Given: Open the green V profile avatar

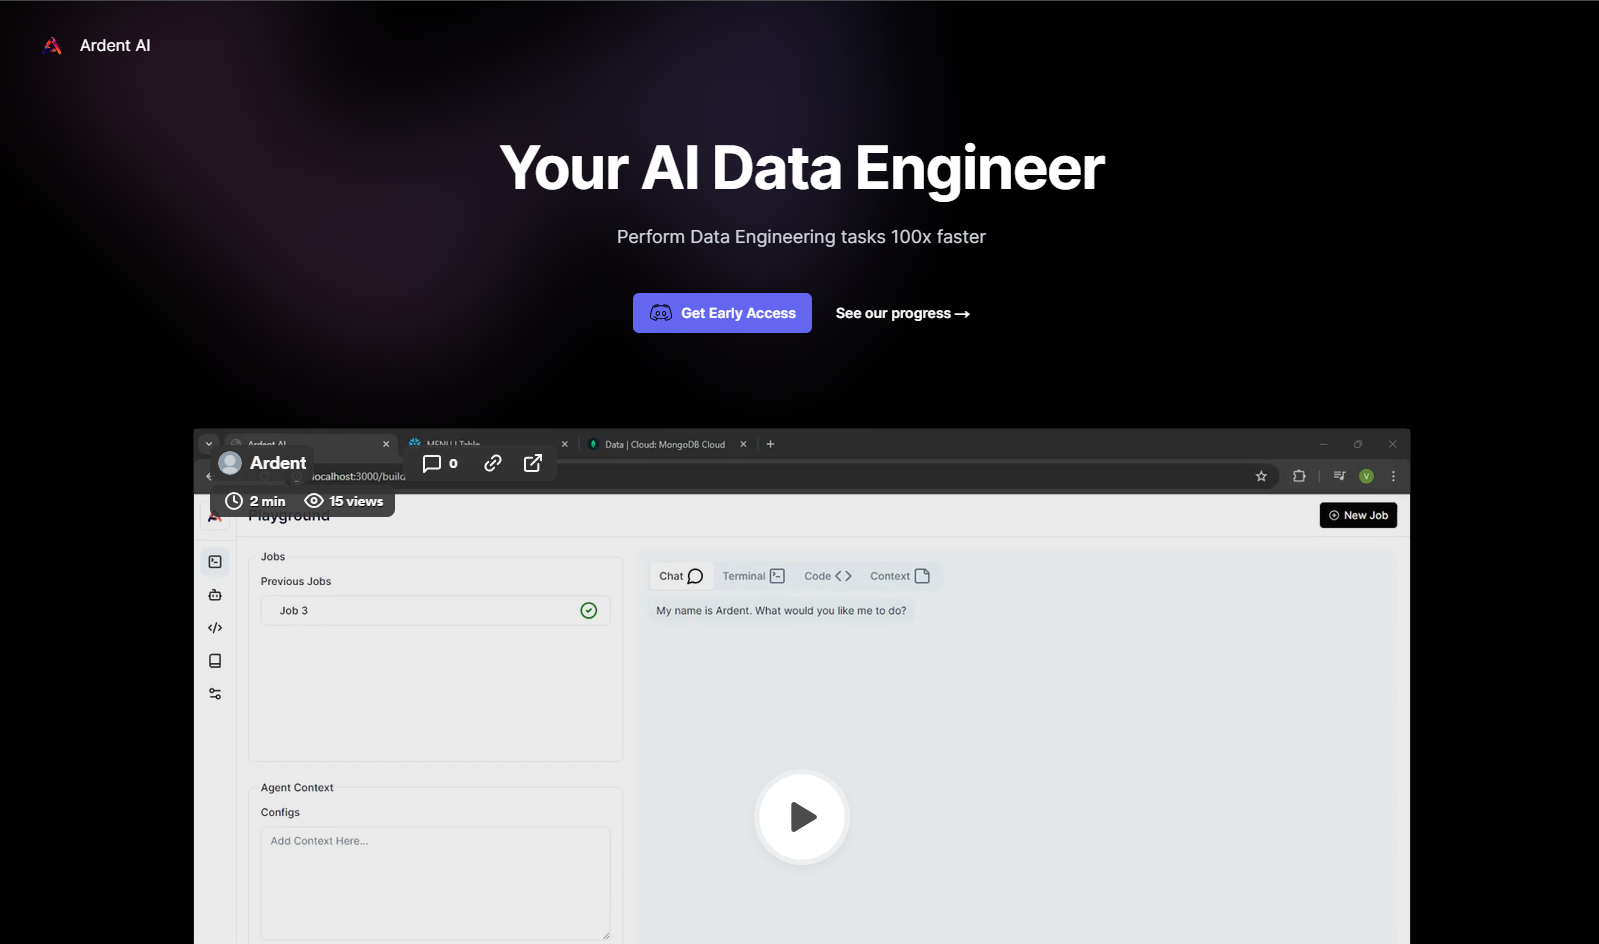Looking at the screenshot, I should point(1366,476).
